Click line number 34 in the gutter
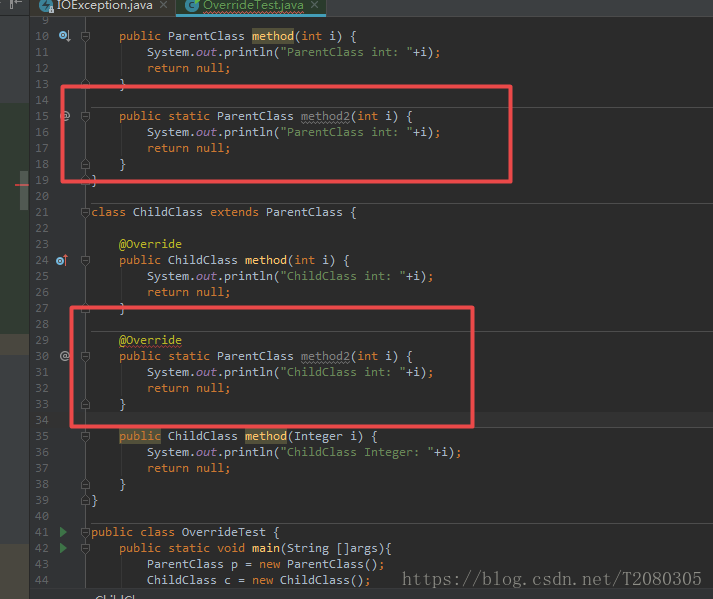Screen dimensions: 713x599 pyautogui.click(x=42, y=420)
